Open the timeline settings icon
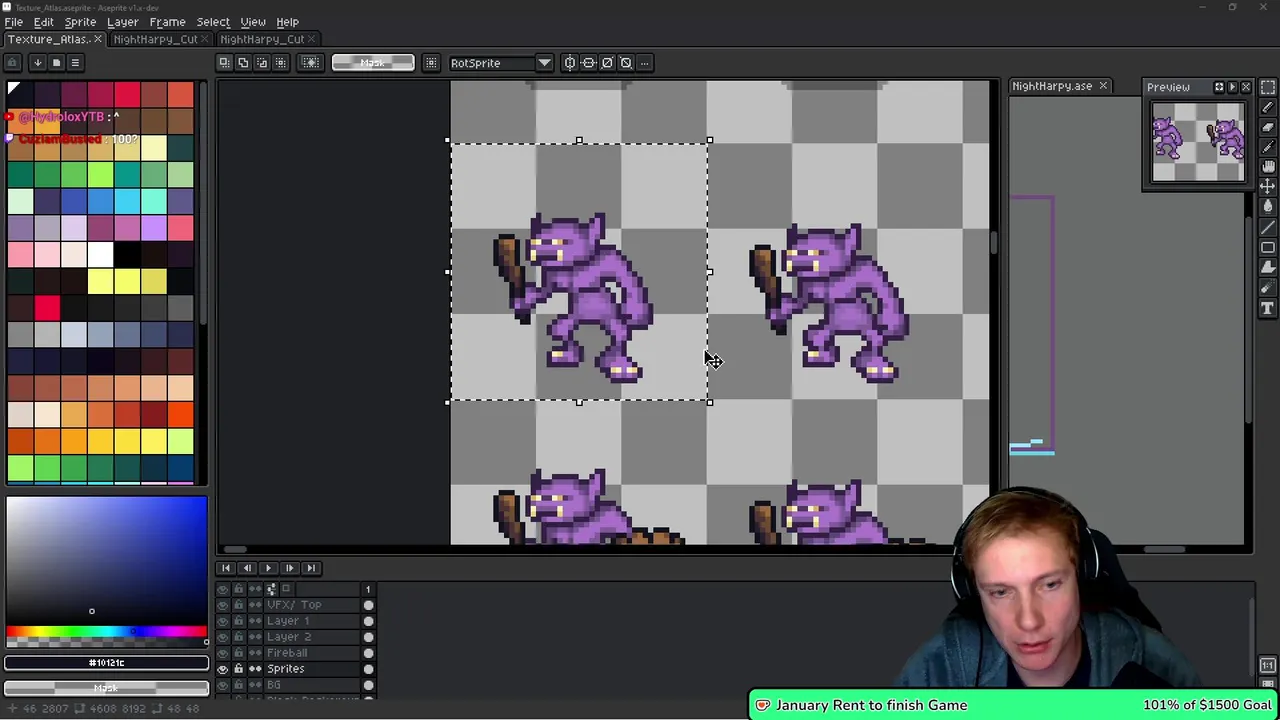 pyautogui.click(x=272, y=589)
